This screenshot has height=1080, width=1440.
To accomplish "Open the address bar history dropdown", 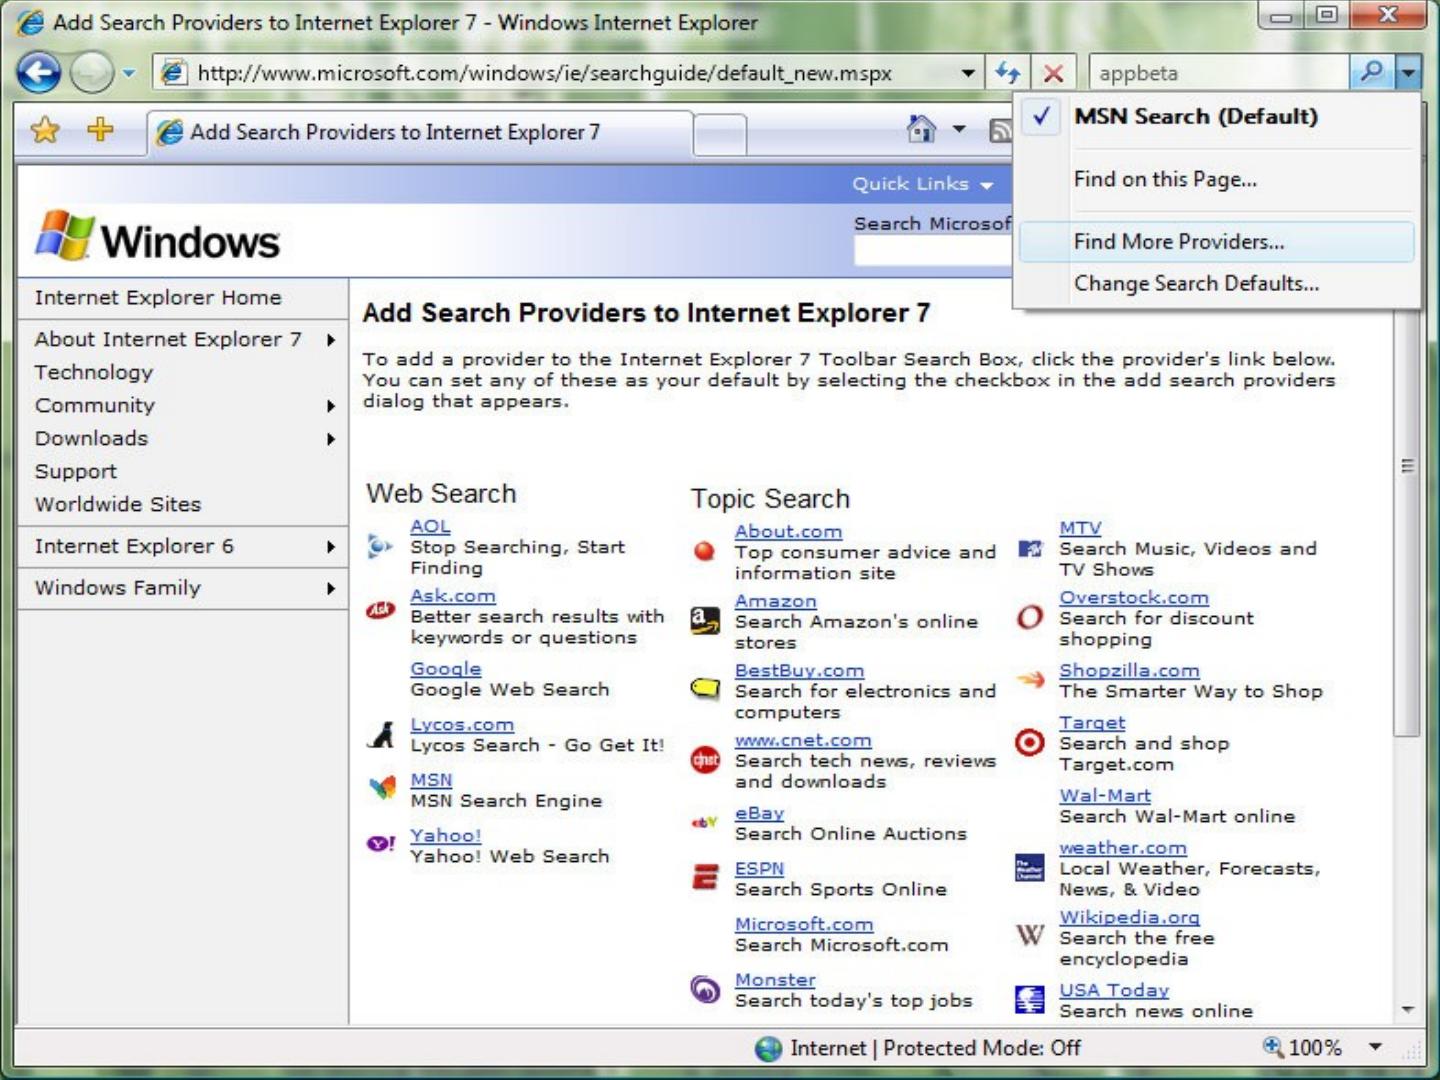I will click(967, 73).
